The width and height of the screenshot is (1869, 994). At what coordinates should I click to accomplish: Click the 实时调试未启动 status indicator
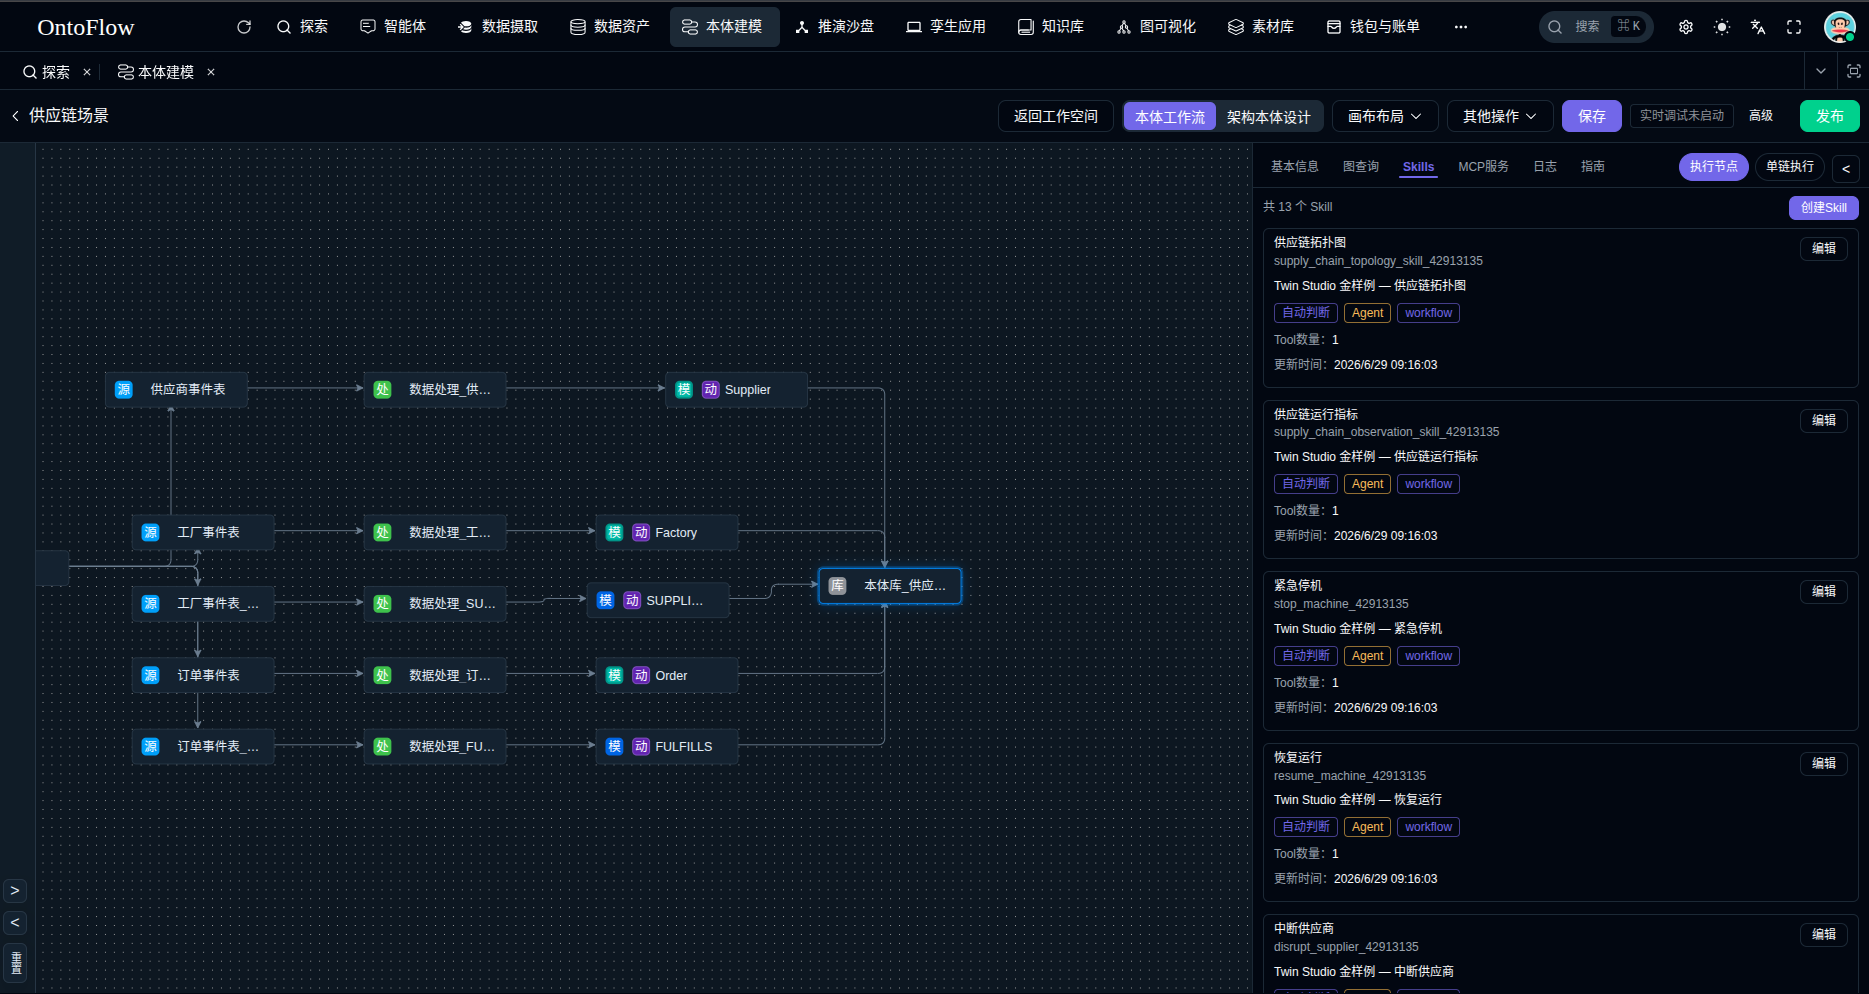point(1682,116)
